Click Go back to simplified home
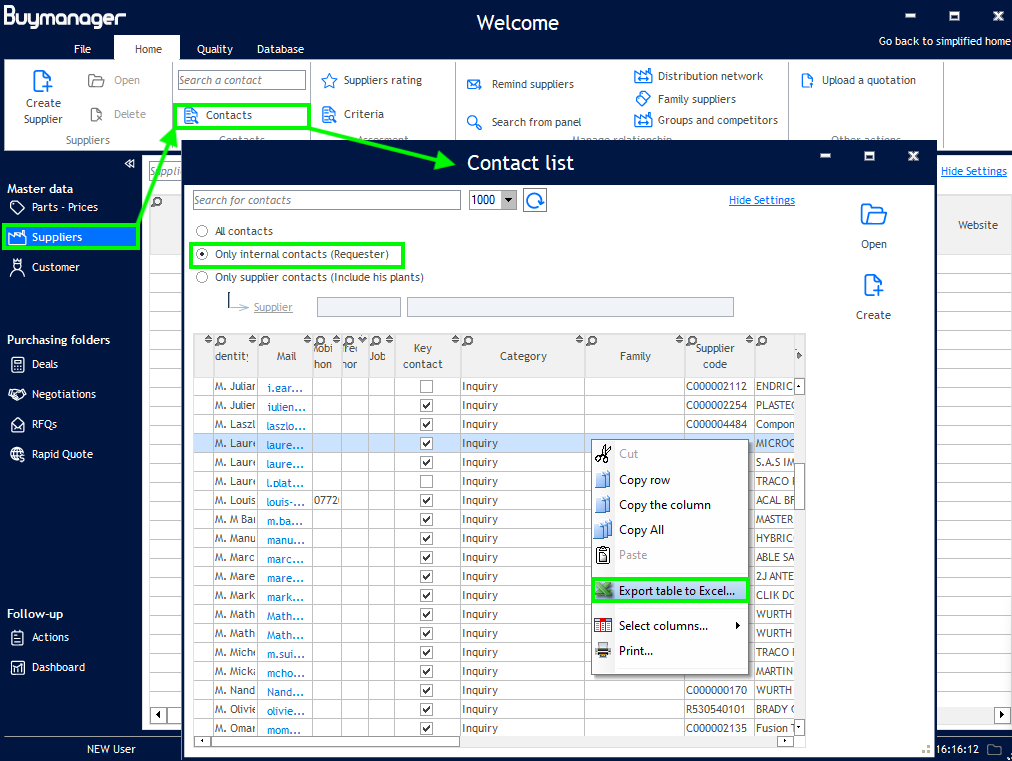Screen dimensions: 1012x761 click(943, 41)
